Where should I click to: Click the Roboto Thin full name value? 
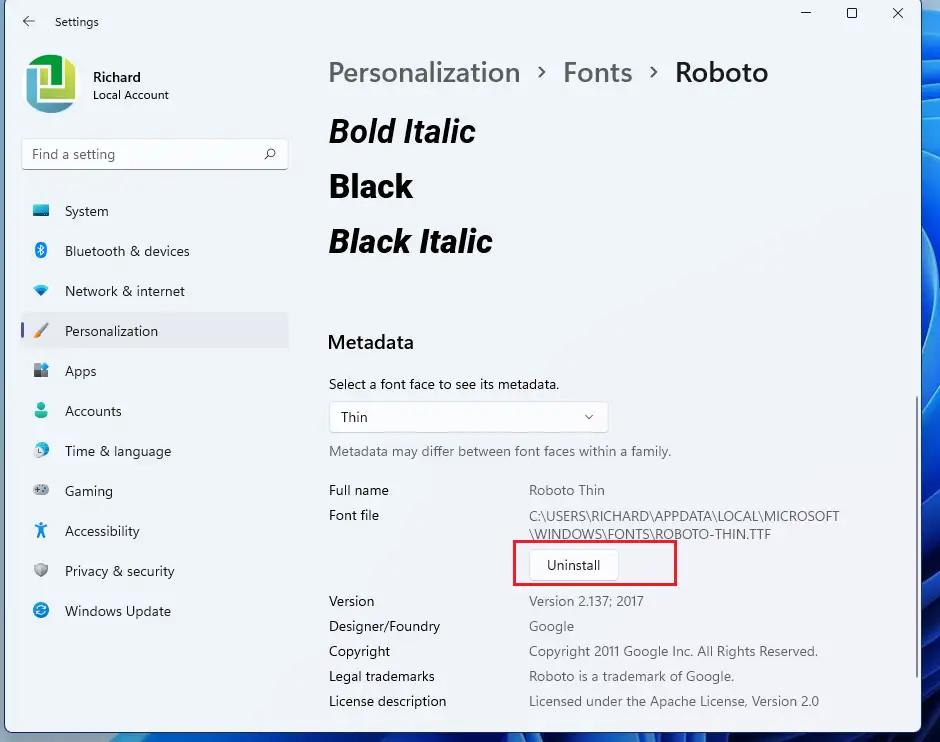[567, 490]
